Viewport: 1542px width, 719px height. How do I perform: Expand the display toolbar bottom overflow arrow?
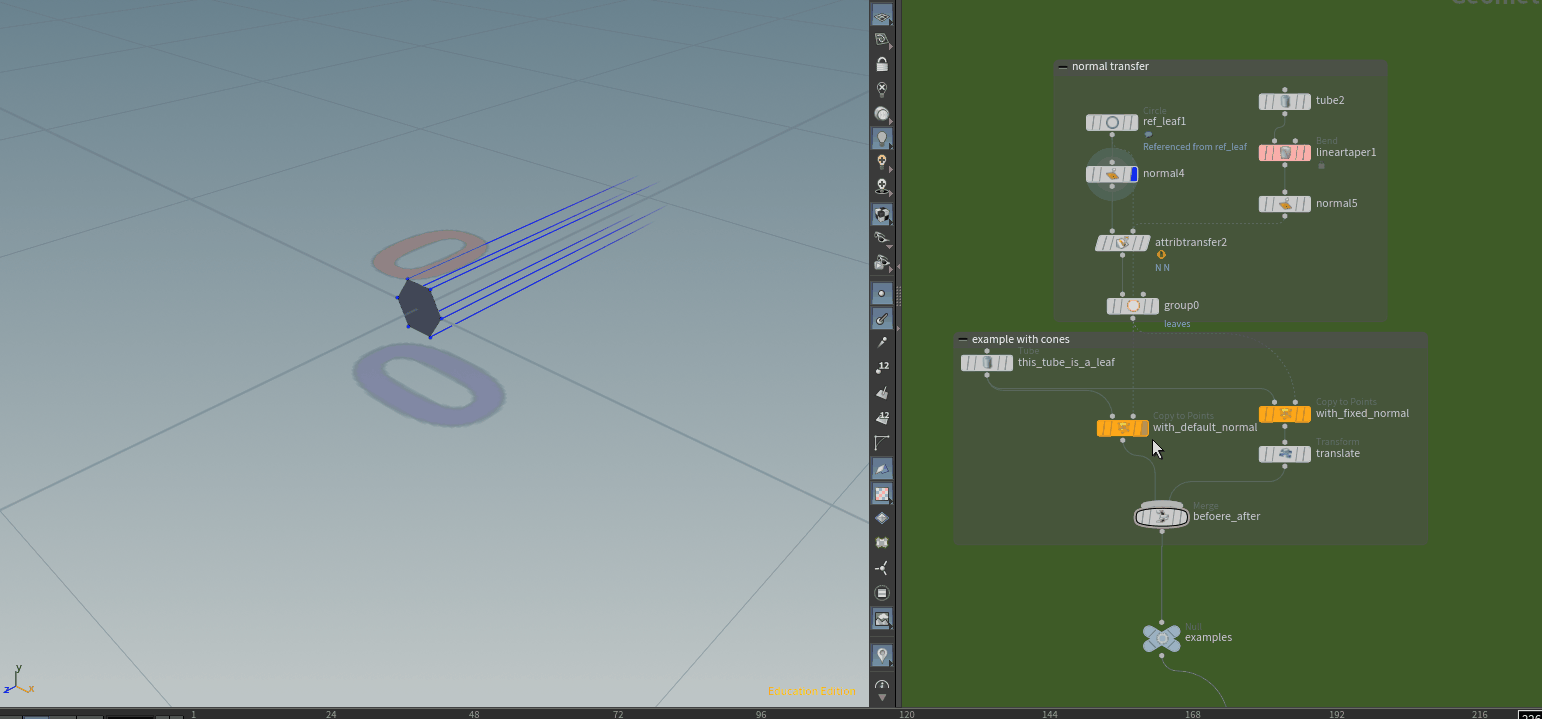(x=881, y=697)
